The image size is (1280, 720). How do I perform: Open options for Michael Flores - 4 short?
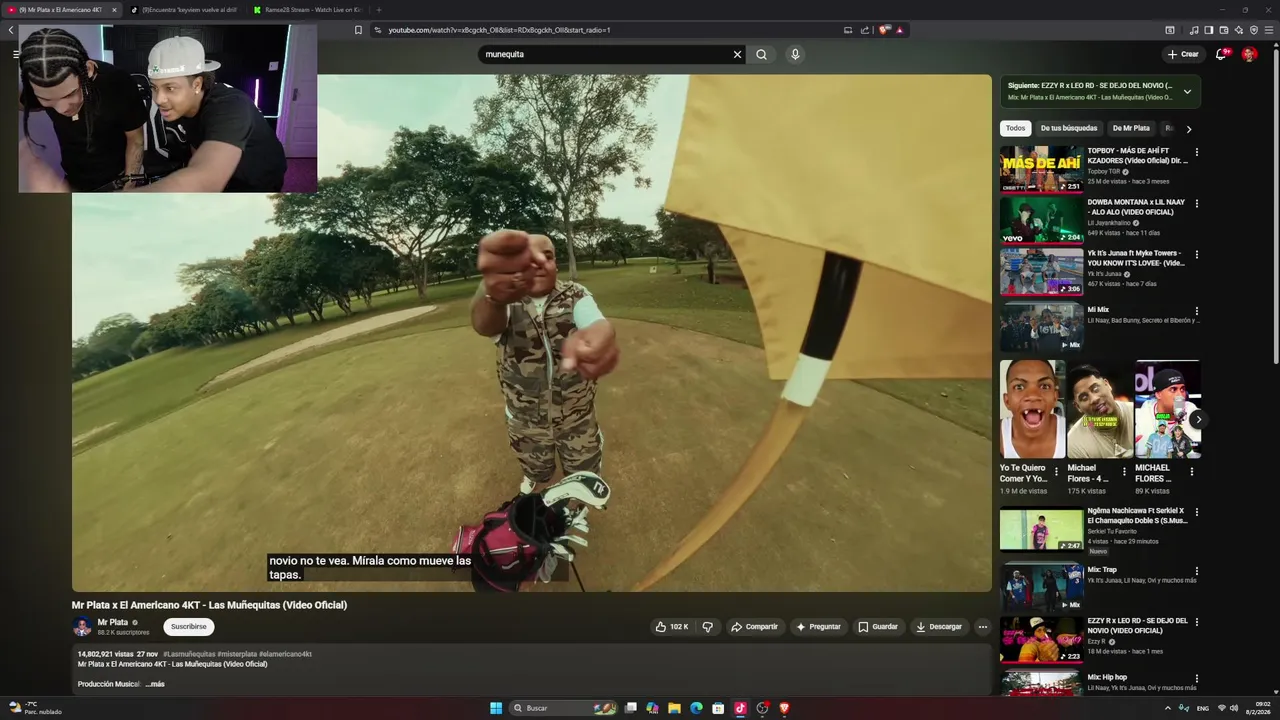click(1124, 472)
